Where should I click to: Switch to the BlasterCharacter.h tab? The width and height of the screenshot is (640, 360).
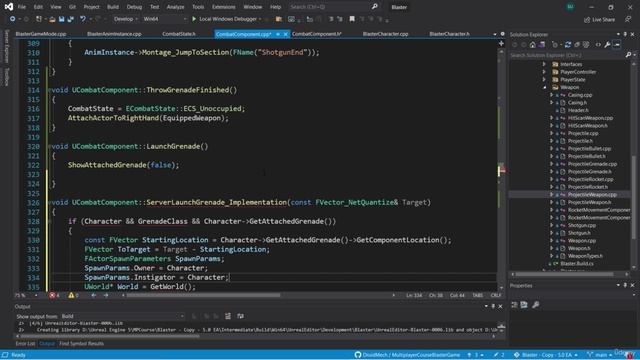coord(449,34)
